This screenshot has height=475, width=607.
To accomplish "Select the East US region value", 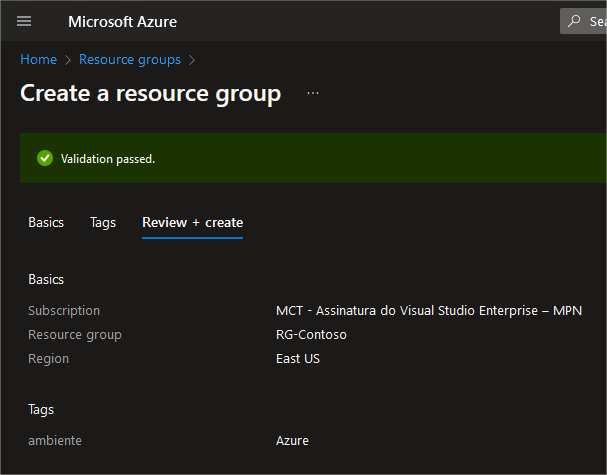I will pos(298,358).
